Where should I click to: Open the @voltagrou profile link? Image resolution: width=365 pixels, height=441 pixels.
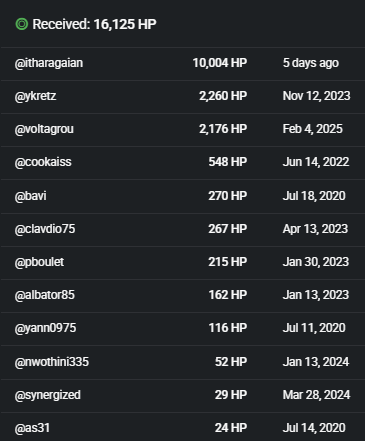(44, 129)
